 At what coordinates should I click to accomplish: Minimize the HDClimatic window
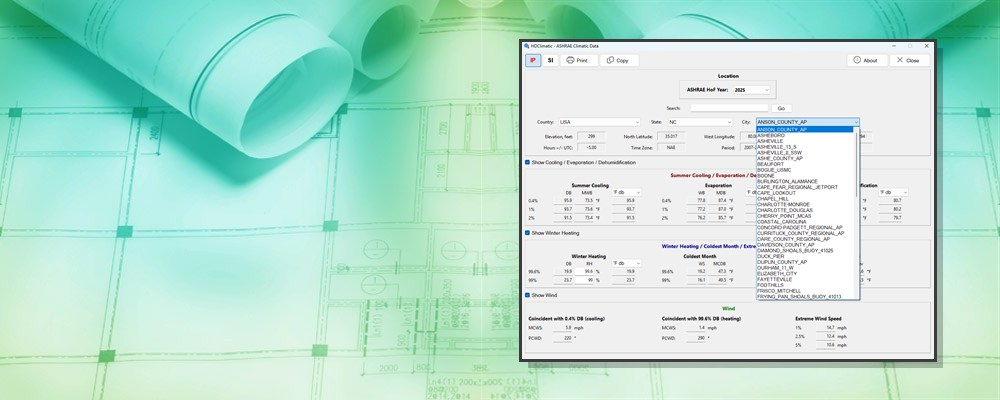click(x=892, y=46)
